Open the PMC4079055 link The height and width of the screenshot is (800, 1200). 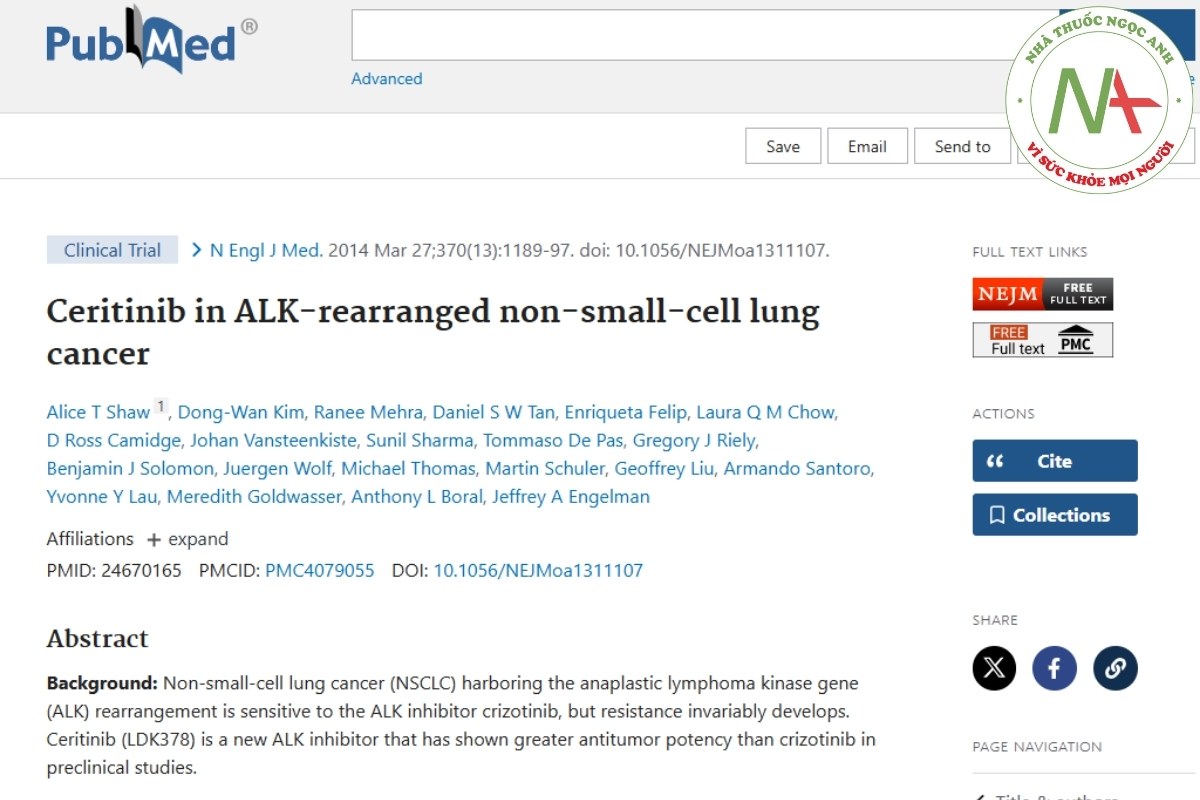pyautogui.click(x=319, y=571)
